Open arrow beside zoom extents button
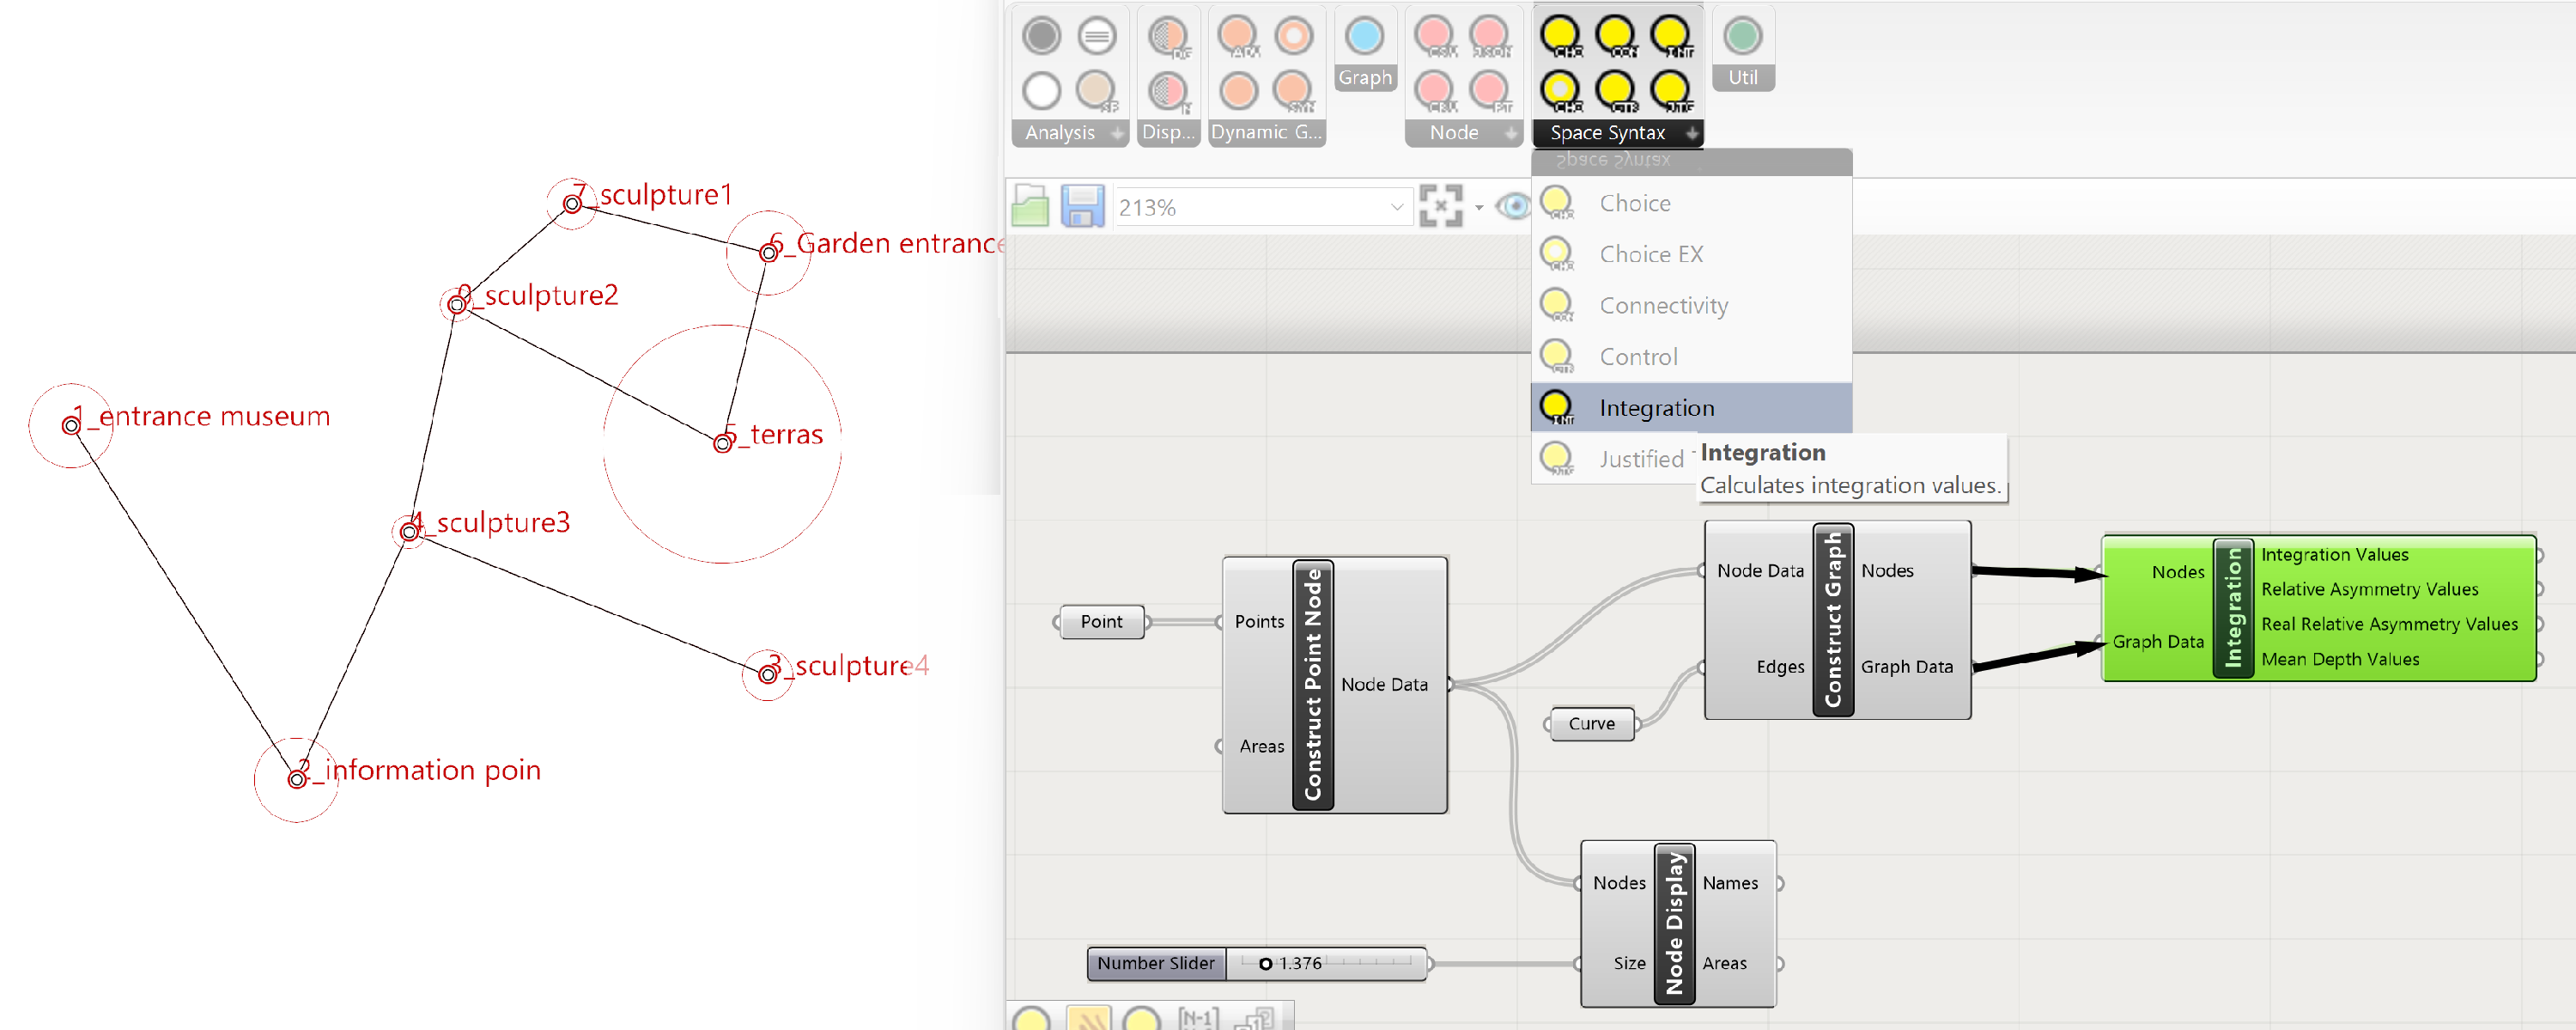Screen dimensions: 2576x1030 (x=1479, y=208)
